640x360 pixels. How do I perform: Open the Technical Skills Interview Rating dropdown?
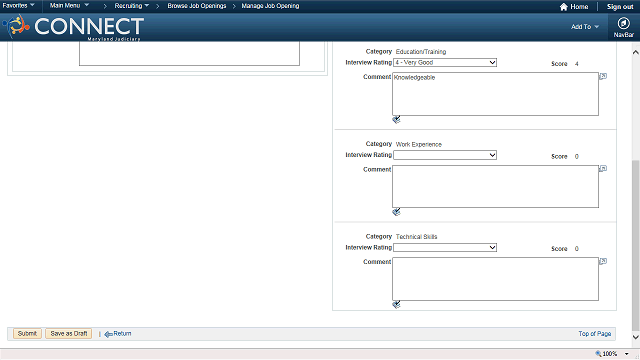445,247
